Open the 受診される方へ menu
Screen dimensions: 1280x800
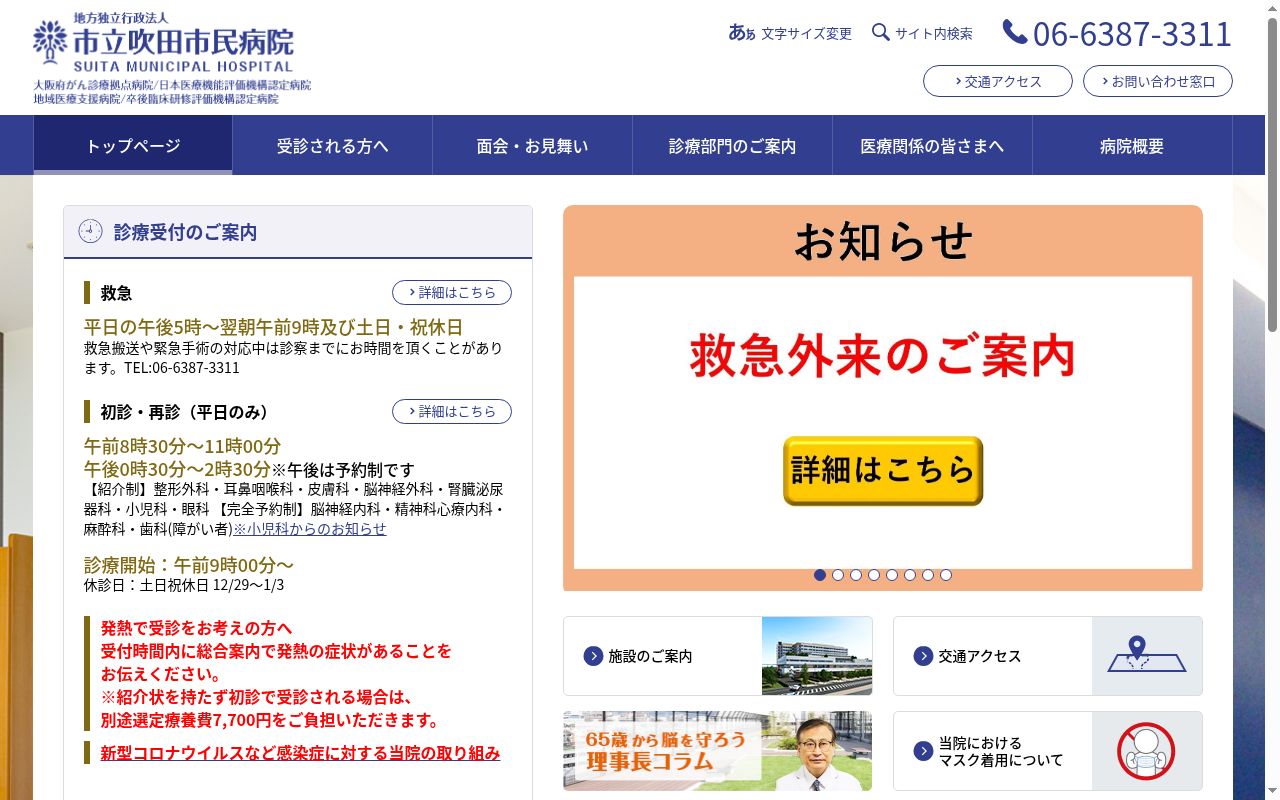point(333,145)
